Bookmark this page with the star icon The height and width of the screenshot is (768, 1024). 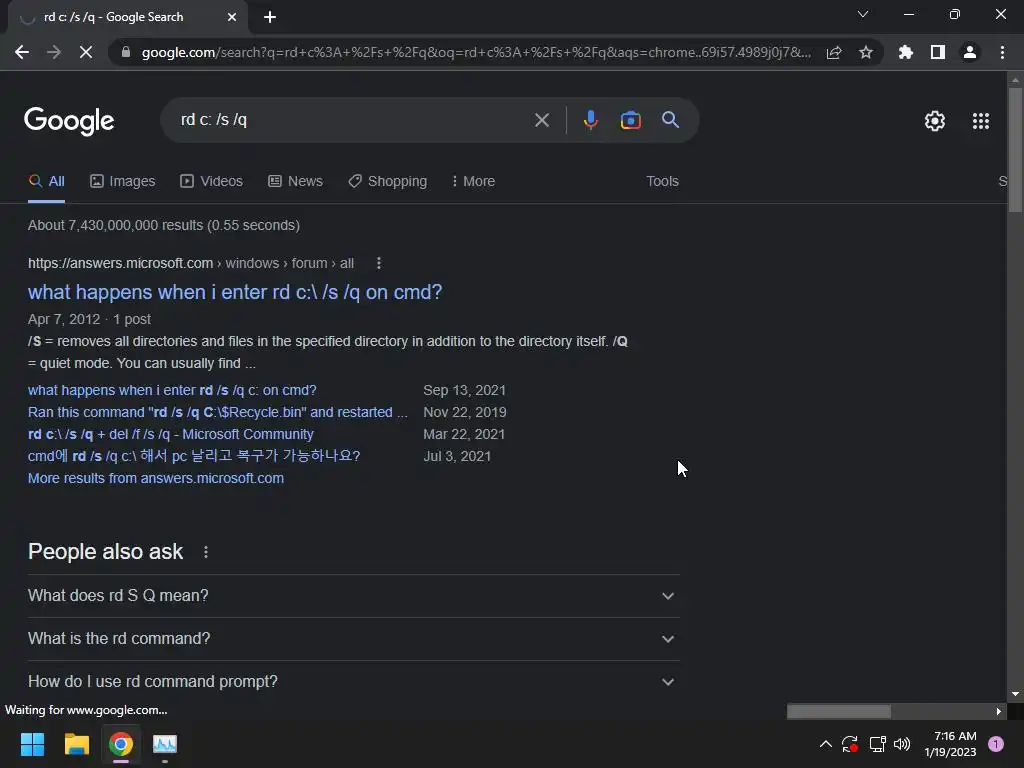(x=866, y=52)
